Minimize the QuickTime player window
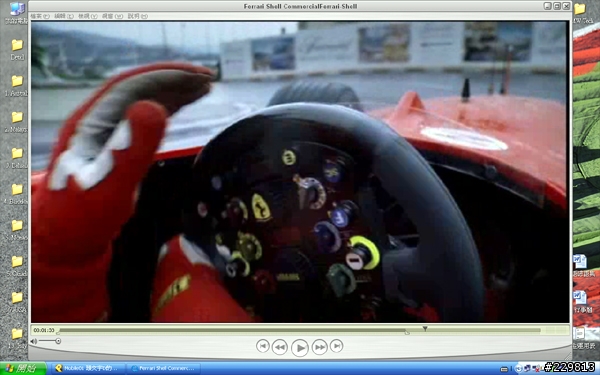 pyautogui.click(x=548, y=6)
